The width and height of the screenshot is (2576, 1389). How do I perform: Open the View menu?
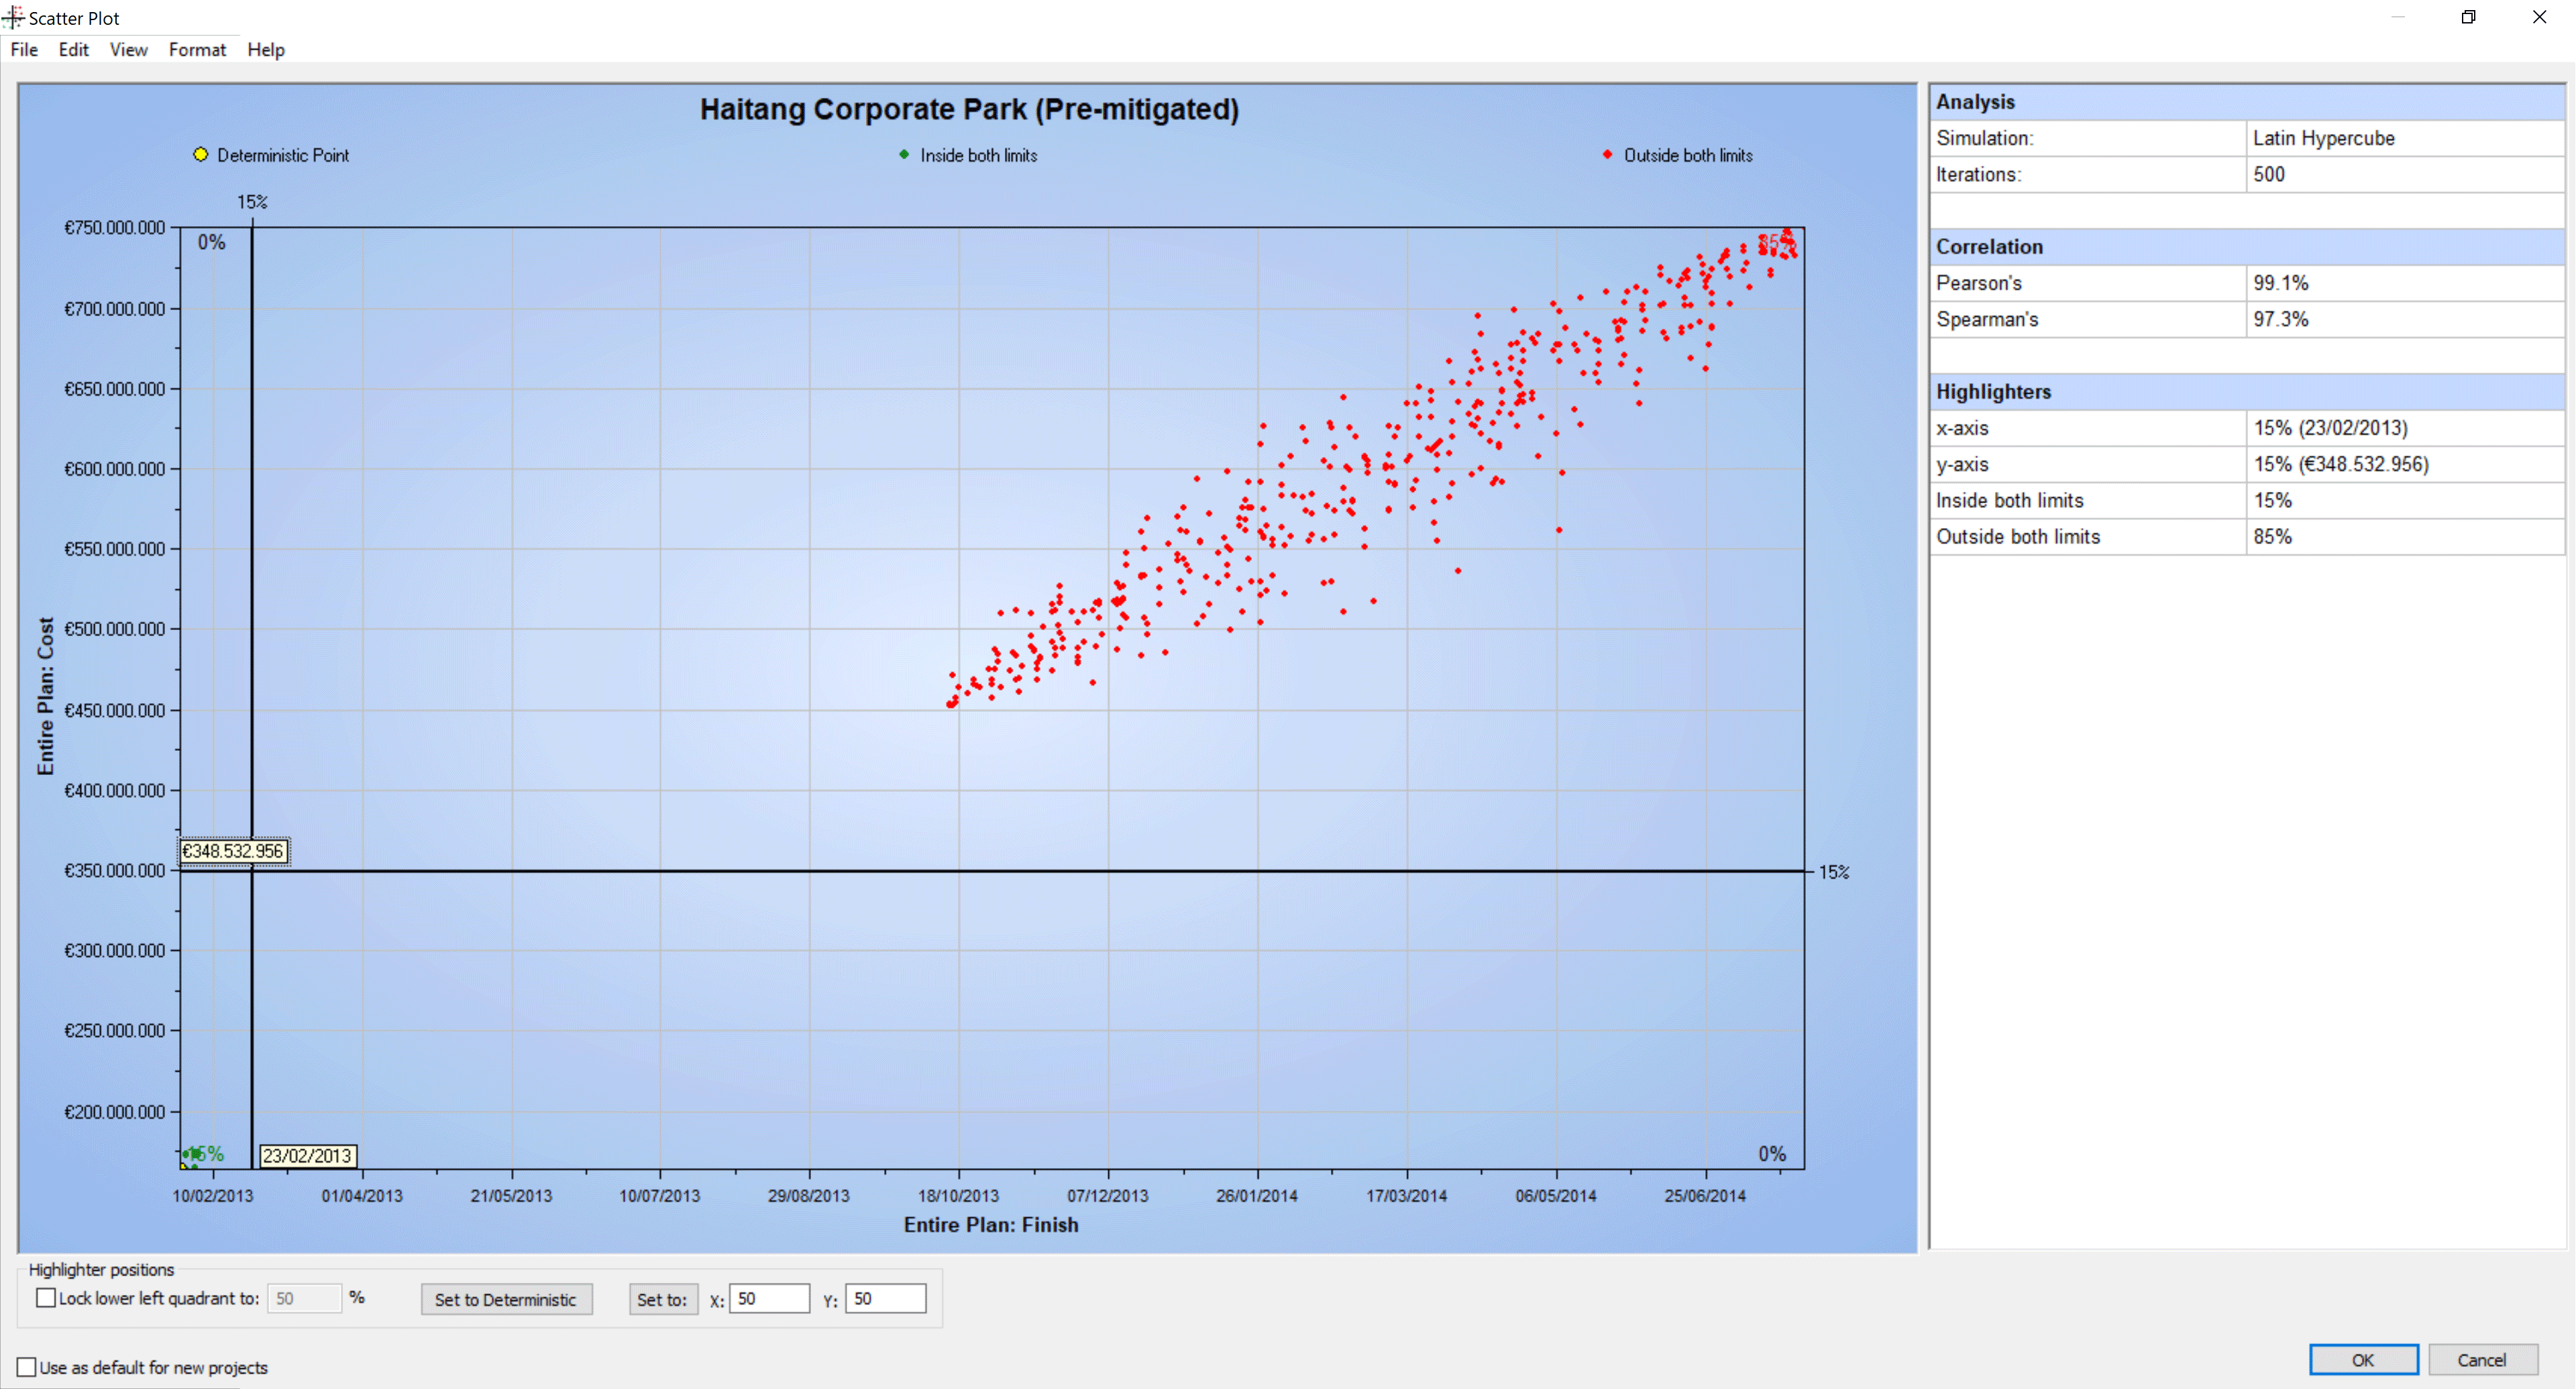[128, 50]
